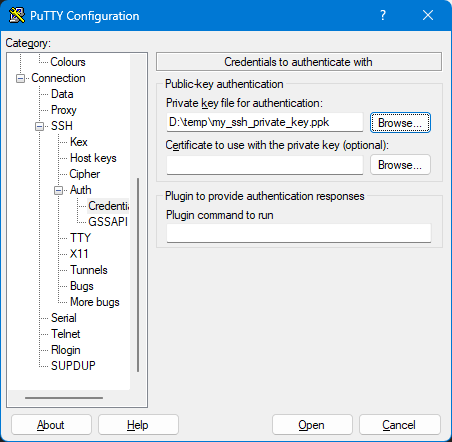Screen dimensions: 452x442
Task: Click the Help button
Action: (x=138, y=425)
